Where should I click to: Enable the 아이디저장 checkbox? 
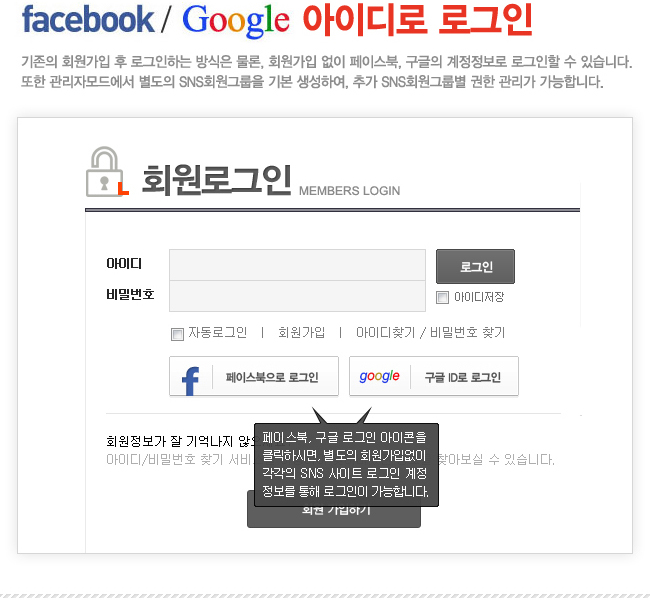click(442, 297)
